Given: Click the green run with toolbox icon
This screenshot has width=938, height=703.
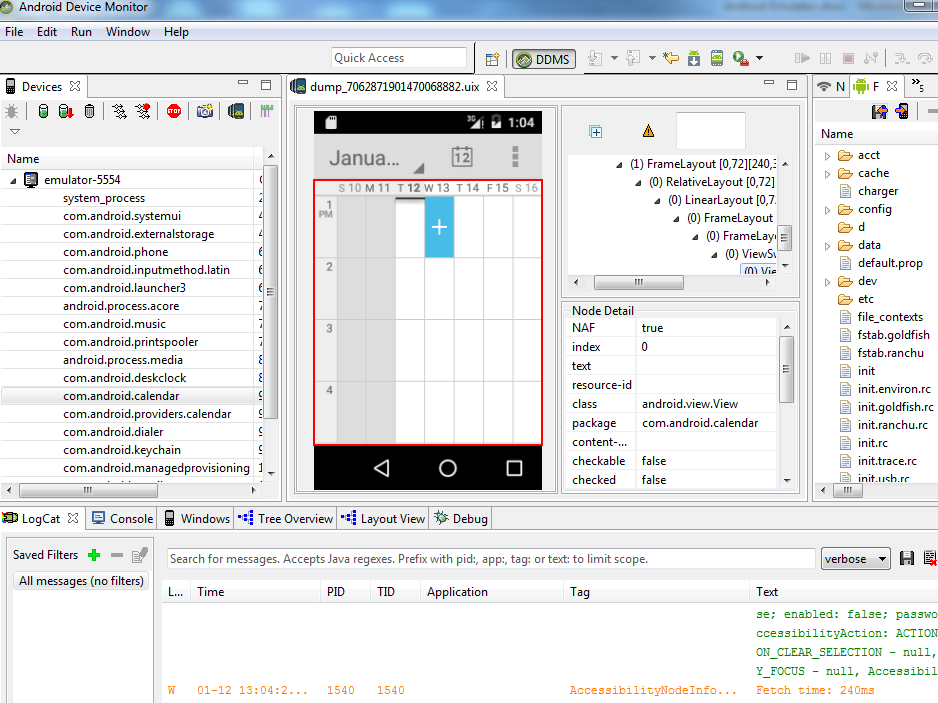Looking at the screenshot, I should click(x=741, y=58).
